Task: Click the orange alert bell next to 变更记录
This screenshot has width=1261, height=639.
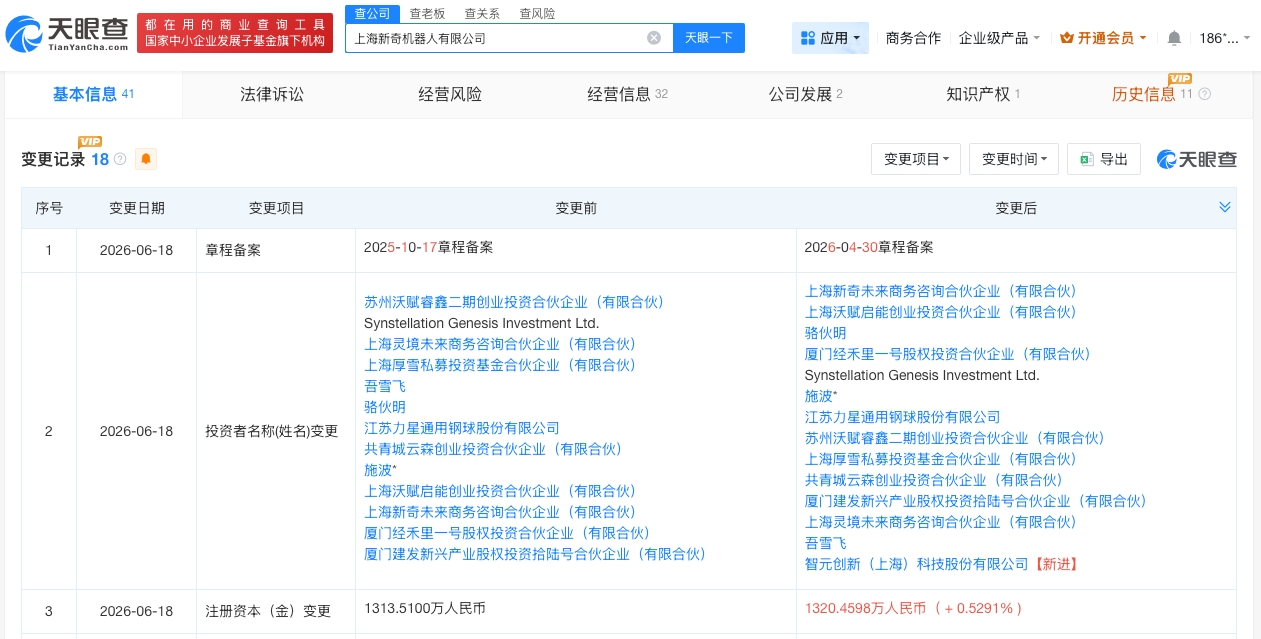Action: click(x=146, y=159)
